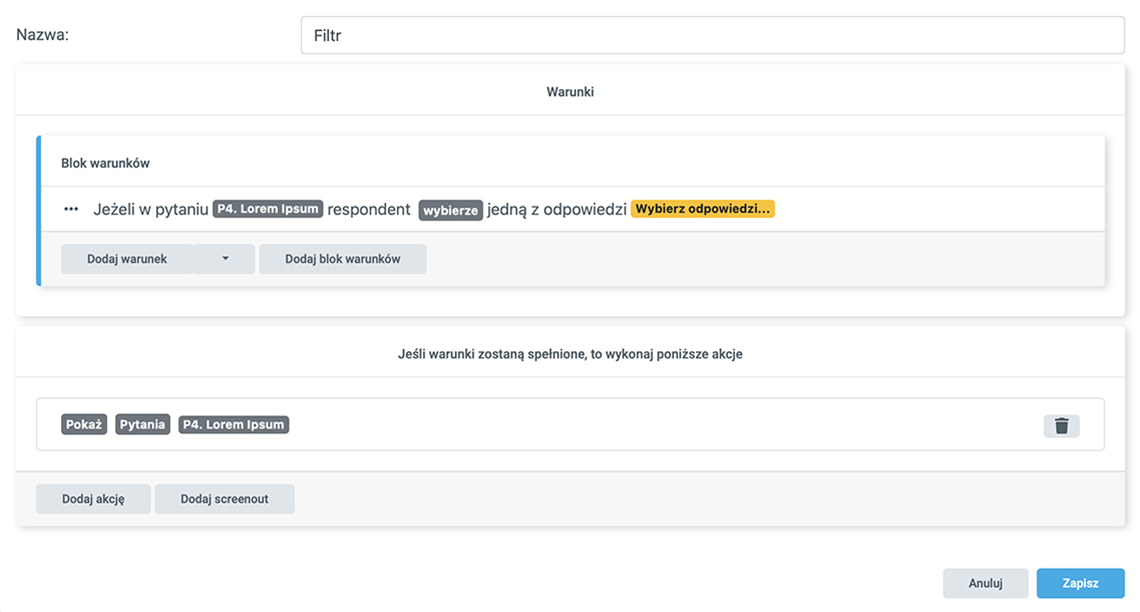Add a new block via Dodaj blok warunków
The image size is (1140, 612).
(x=342, y=259)
